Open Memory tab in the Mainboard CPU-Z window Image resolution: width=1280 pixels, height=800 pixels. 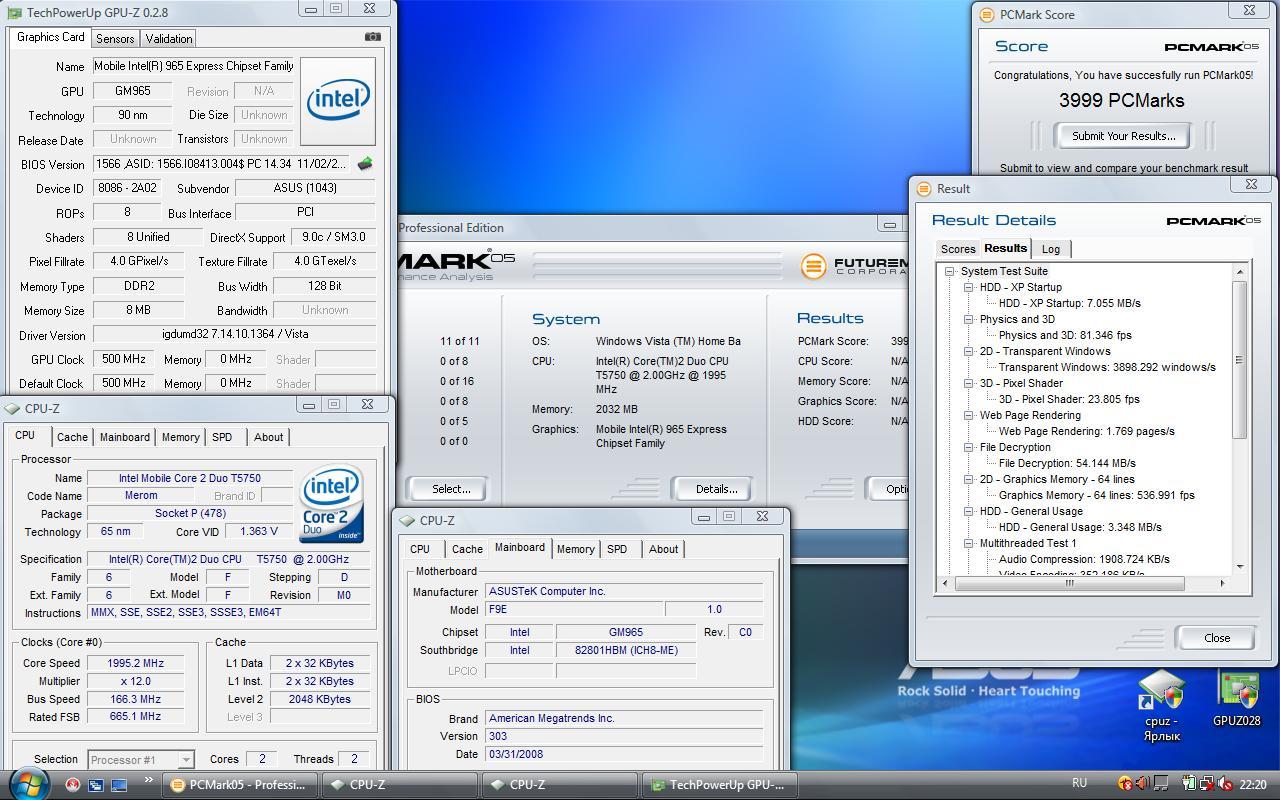point(575,549)
